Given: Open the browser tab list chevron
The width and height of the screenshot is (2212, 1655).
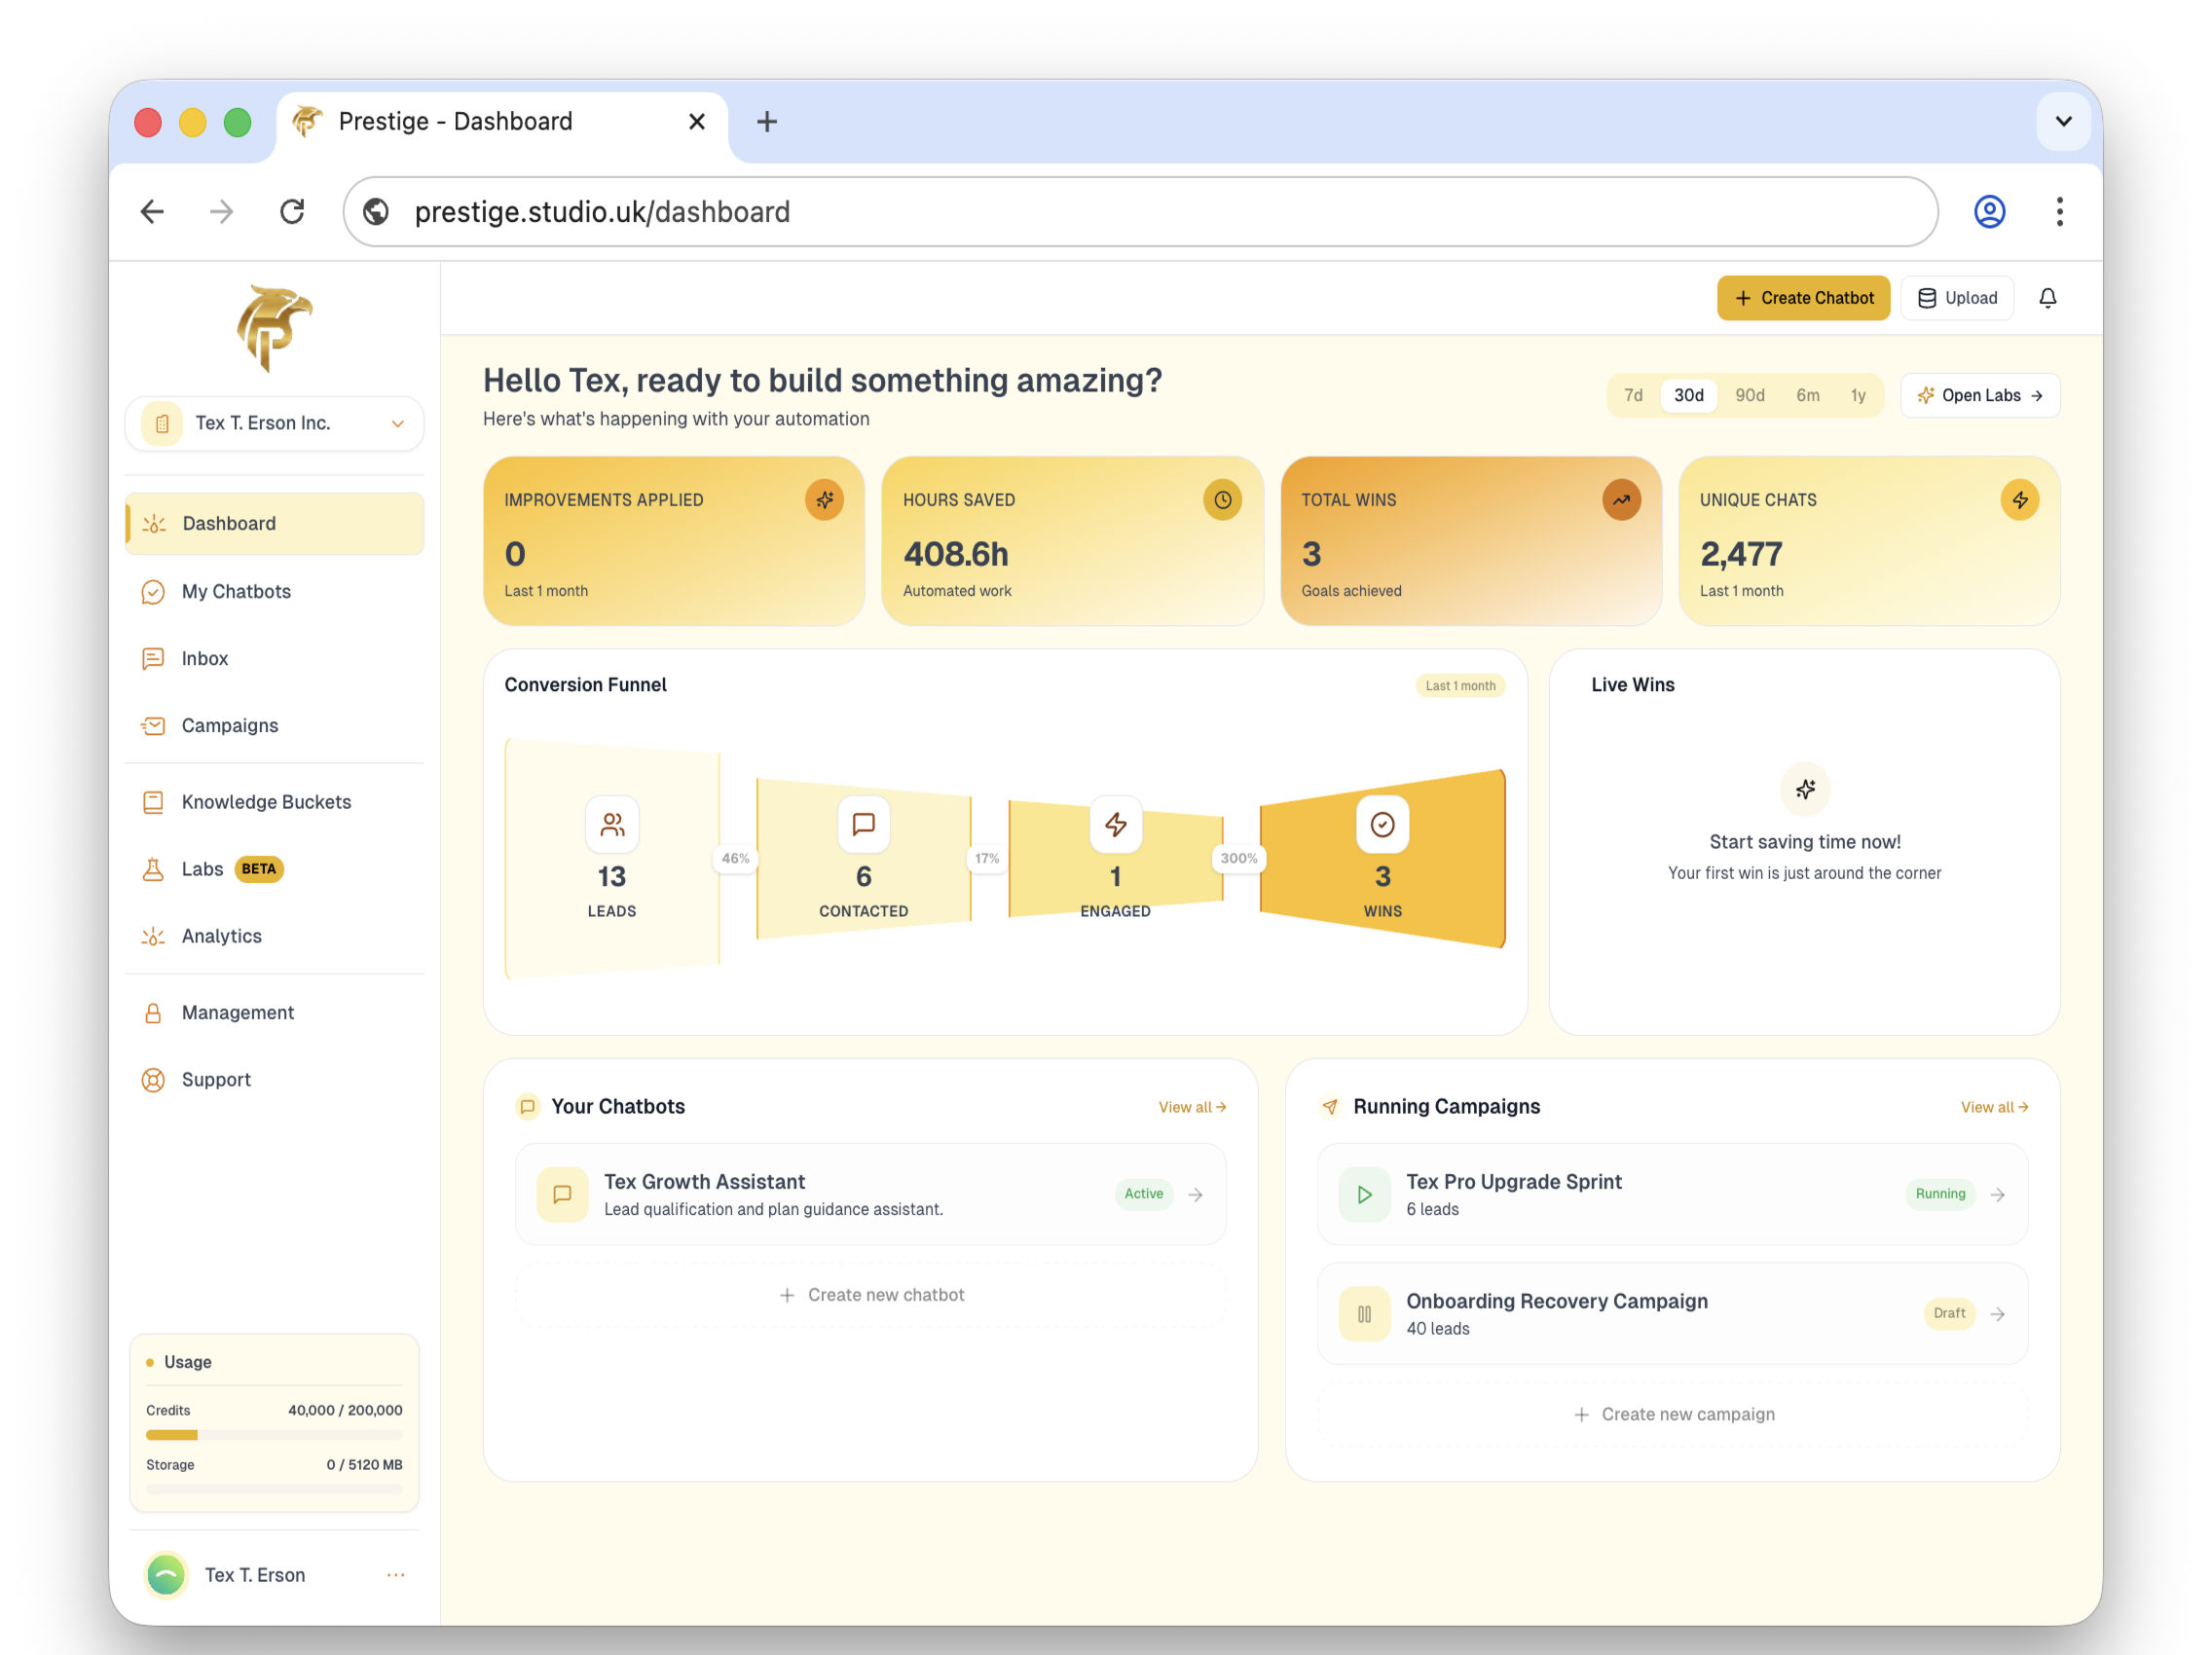Looking at the screenshot, I should point(2063,121).
